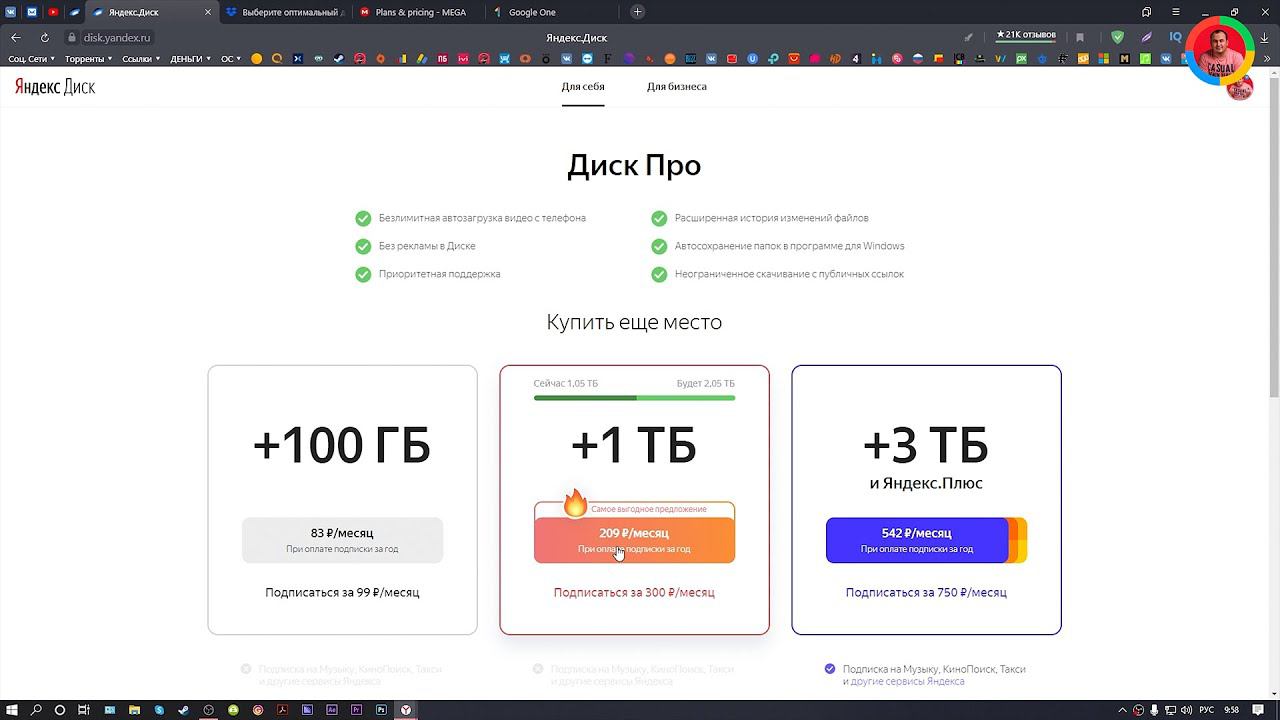The height and width of the screenshot is (720, 1280).
Task: Open a new browser tab
Action: tap(637, 12)
